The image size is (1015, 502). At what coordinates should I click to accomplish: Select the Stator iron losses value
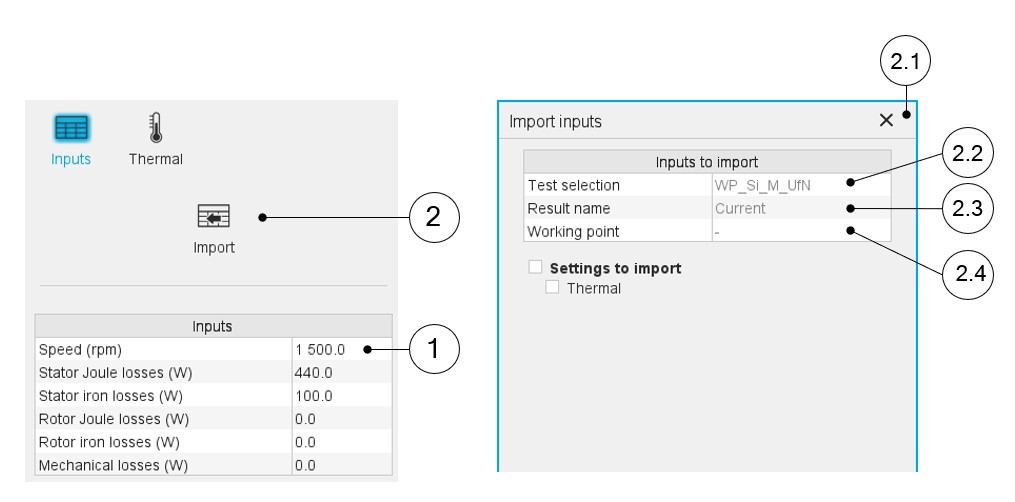(x=340, y=396)
